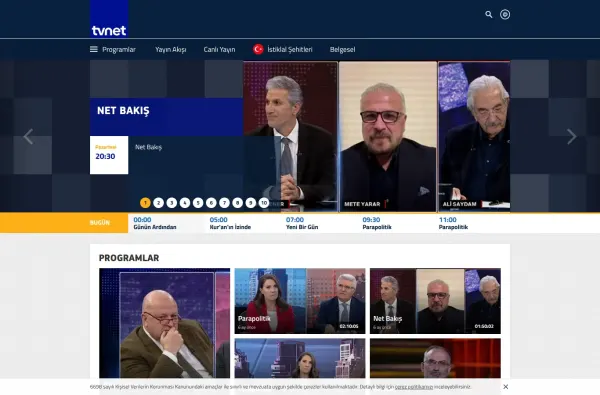Screen dimensions: 600x395
Task: Open the Programlar hamburger menu icon
Action: [94, 49]
